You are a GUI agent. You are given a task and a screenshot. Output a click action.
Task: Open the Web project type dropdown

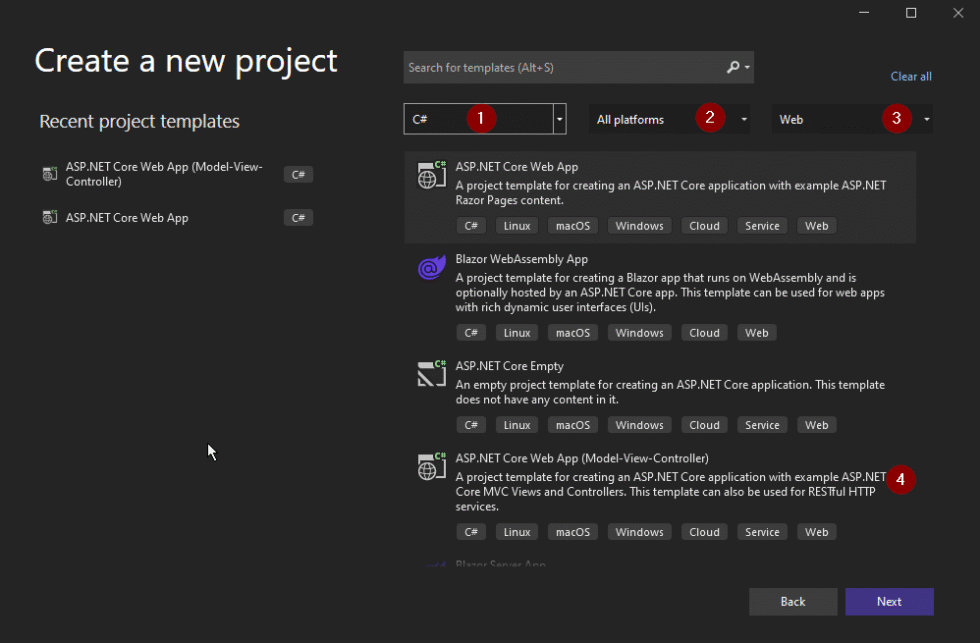pos(852,119)
